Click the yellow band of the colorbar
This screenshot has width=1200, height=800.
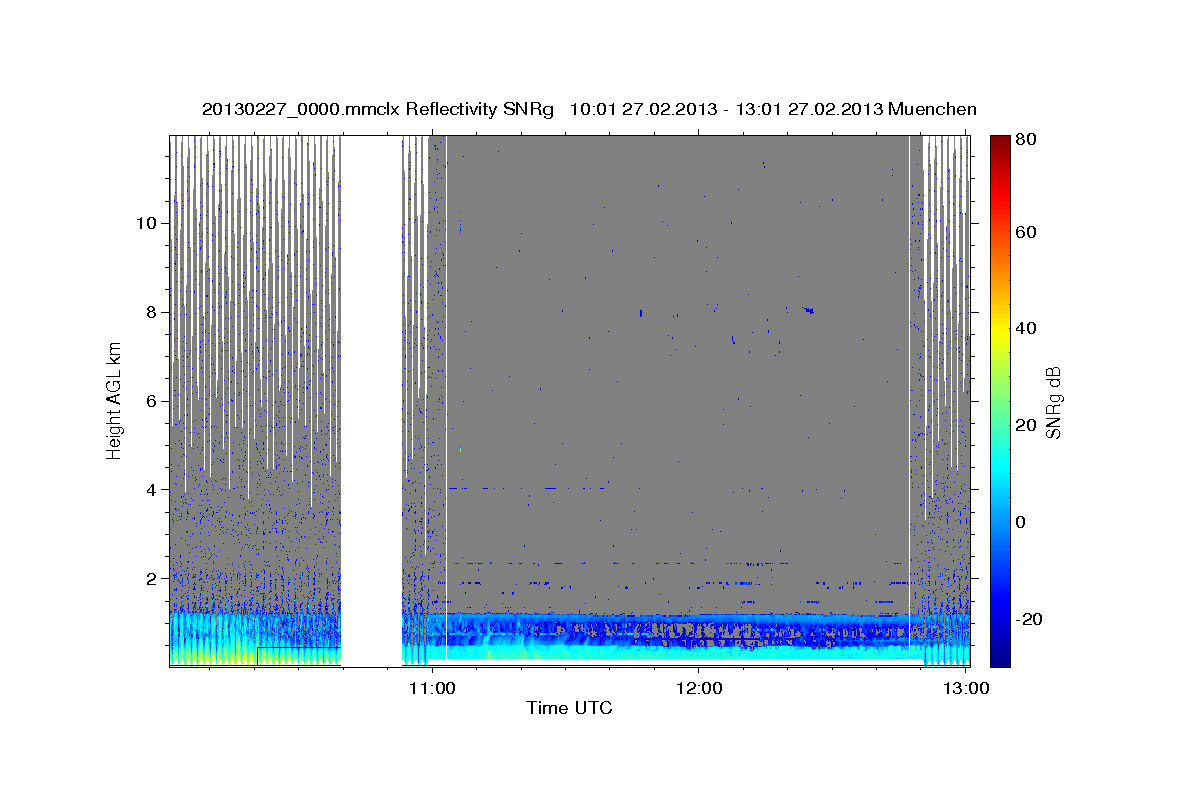(x=1000, y=330)
